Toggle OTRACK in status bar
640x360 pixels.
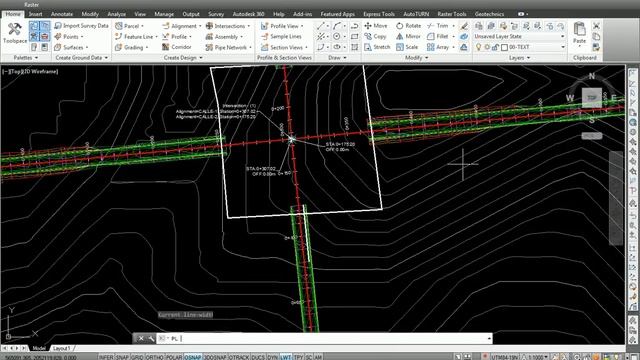click(x=239, y=357)
